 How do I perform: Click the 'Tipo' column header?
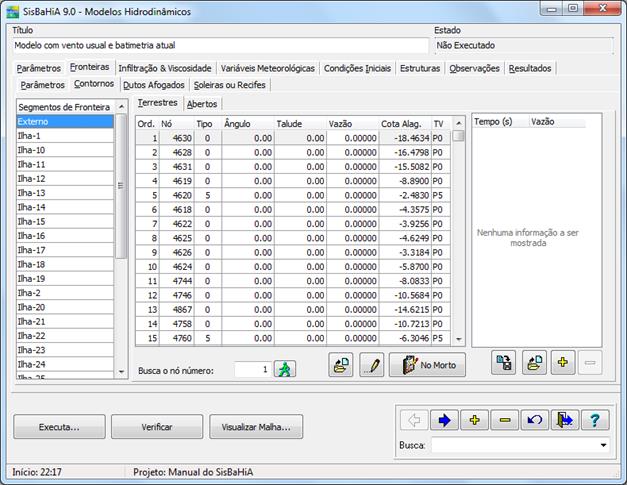click(208, 124)
